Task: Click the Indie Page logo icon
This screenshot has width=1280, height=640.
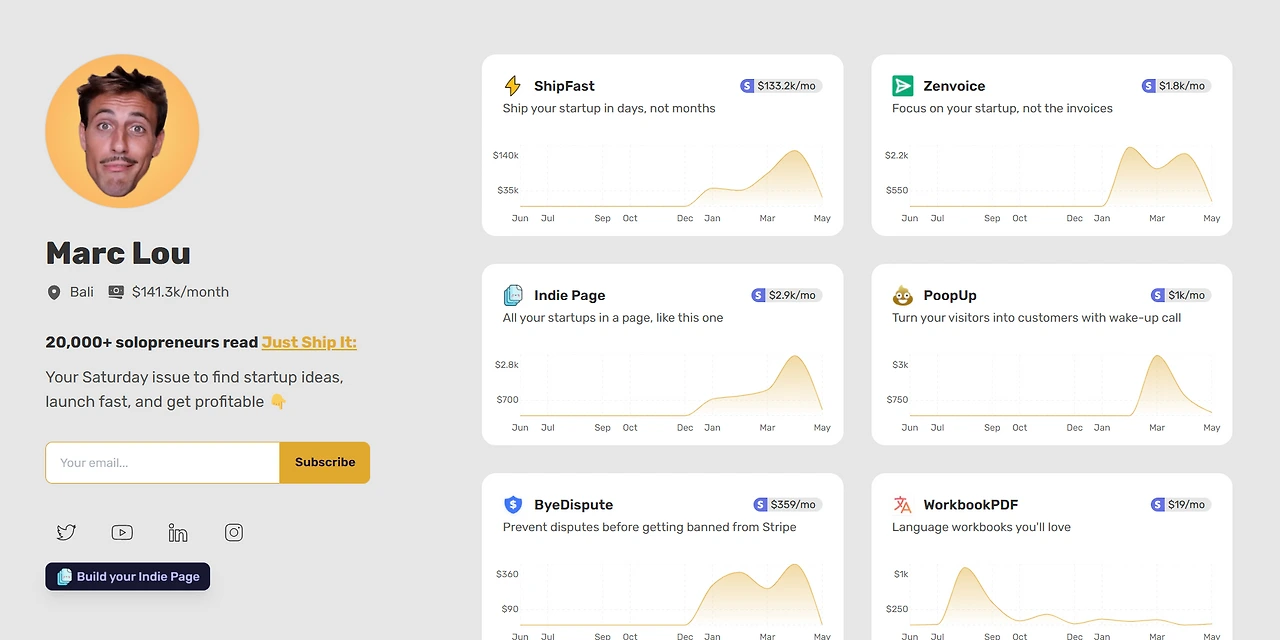Action: coord(513,295)
